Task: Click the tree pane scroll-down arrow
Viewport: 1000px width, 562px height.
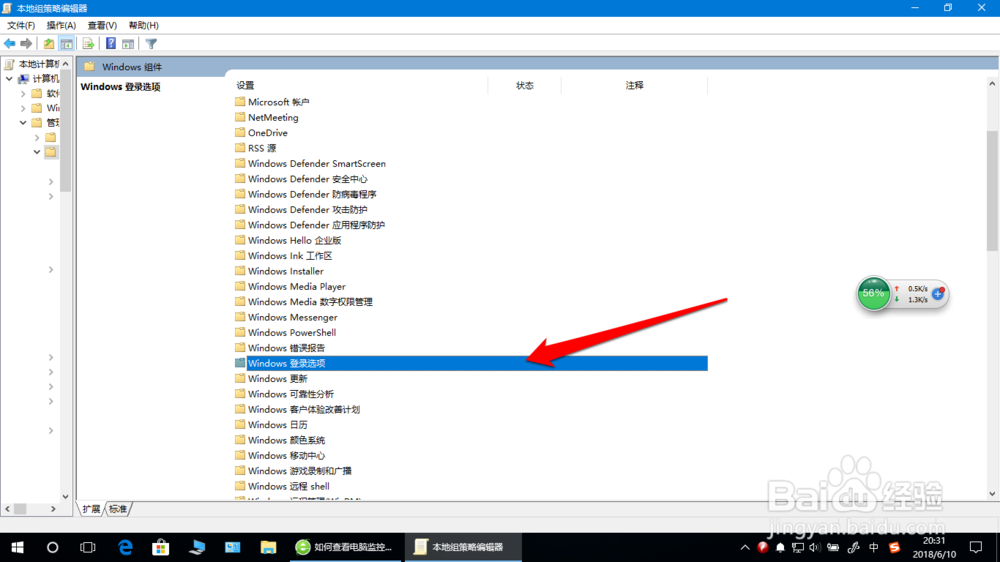Action: (65, 496)
